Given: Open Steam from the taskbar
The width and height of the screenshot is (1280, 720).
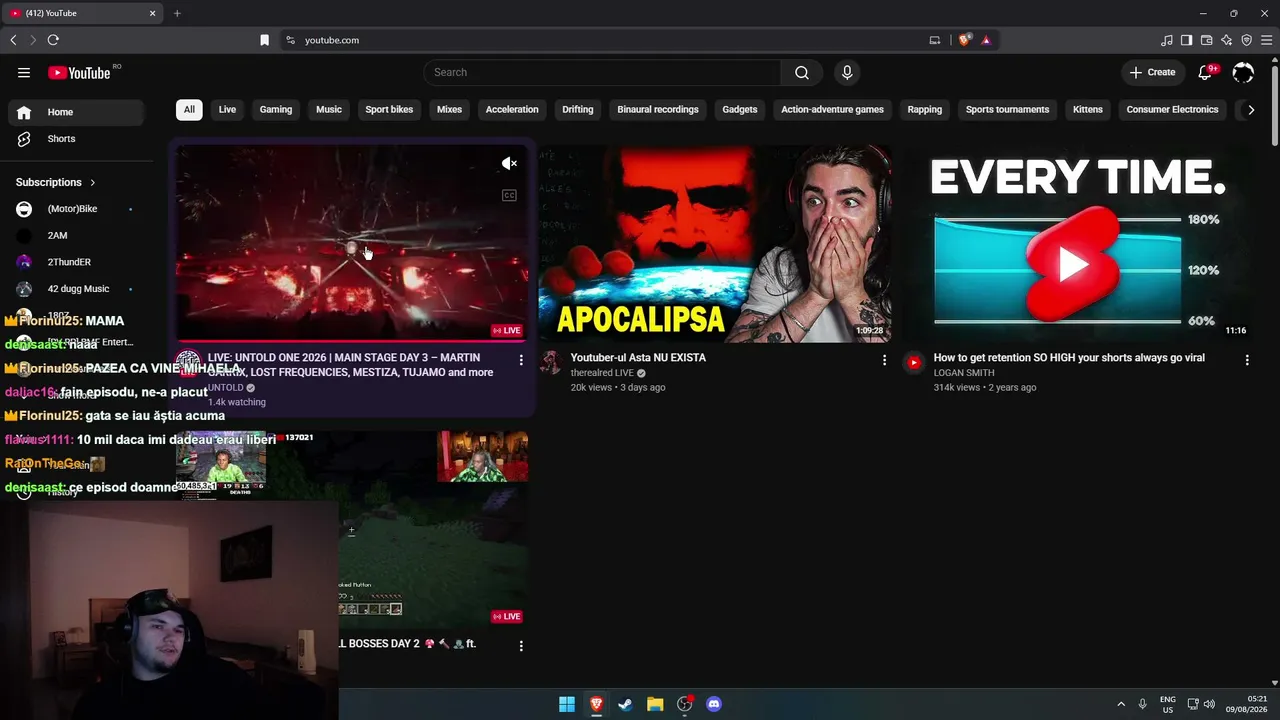Looking at the screenshot, I should click(x=625, y=704).
